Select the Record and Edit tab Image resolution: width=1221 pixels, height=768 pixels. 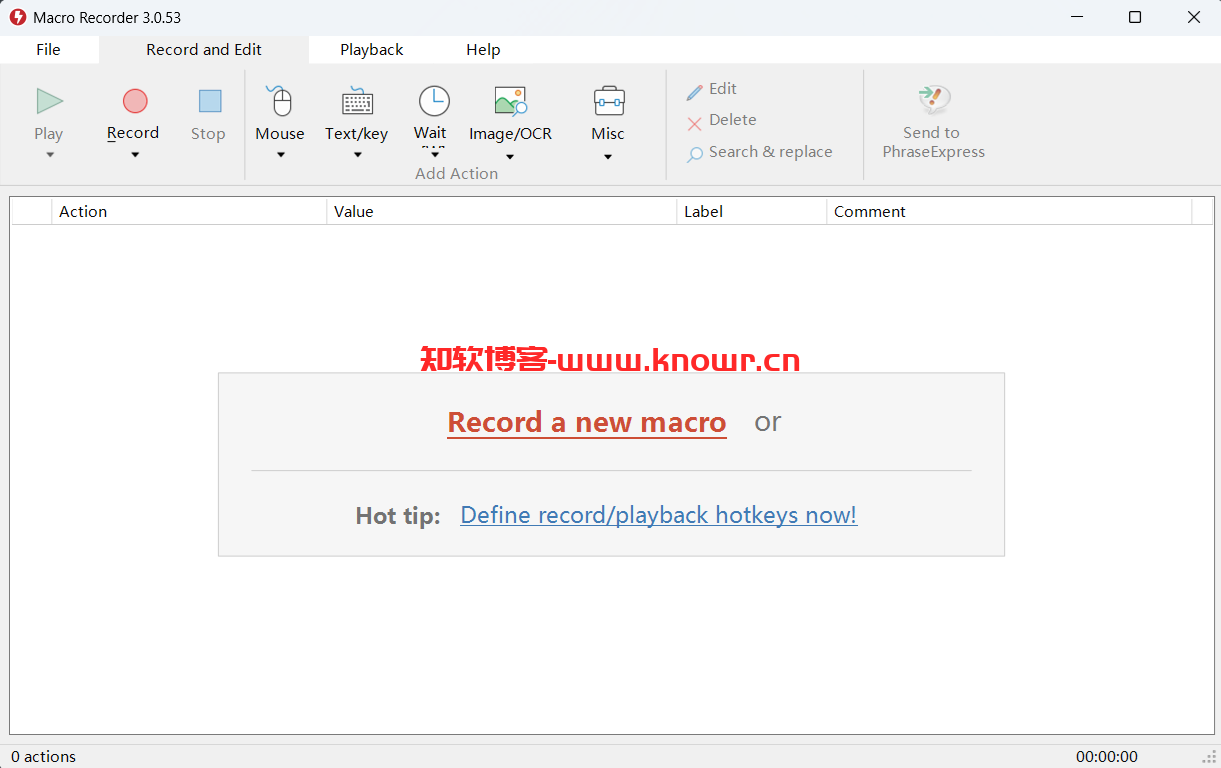click(x=204, y=50)
